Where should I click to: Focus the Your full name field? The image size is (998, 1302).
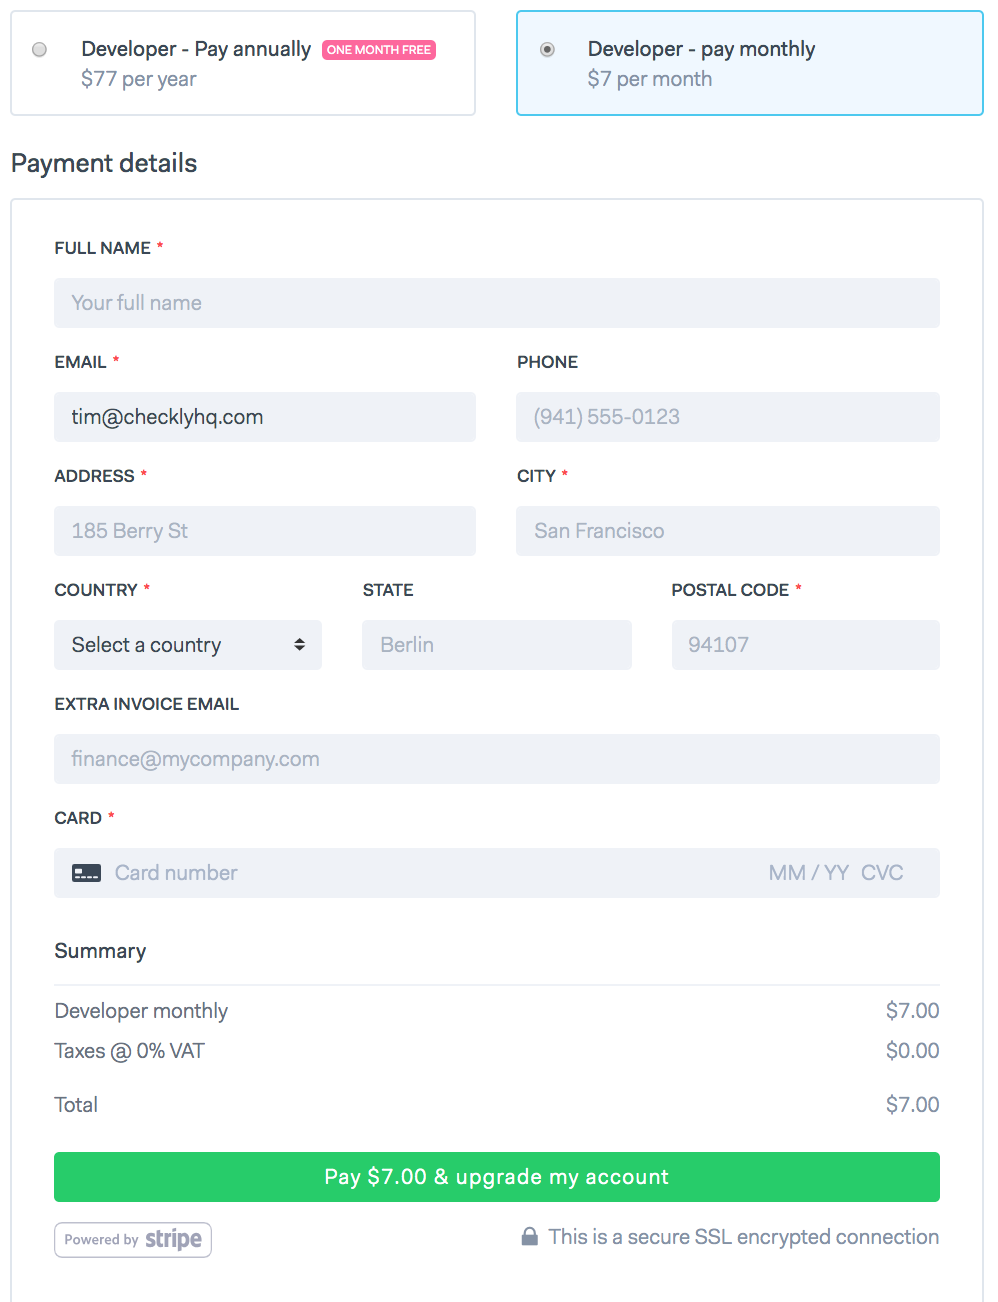coord(496,303)
